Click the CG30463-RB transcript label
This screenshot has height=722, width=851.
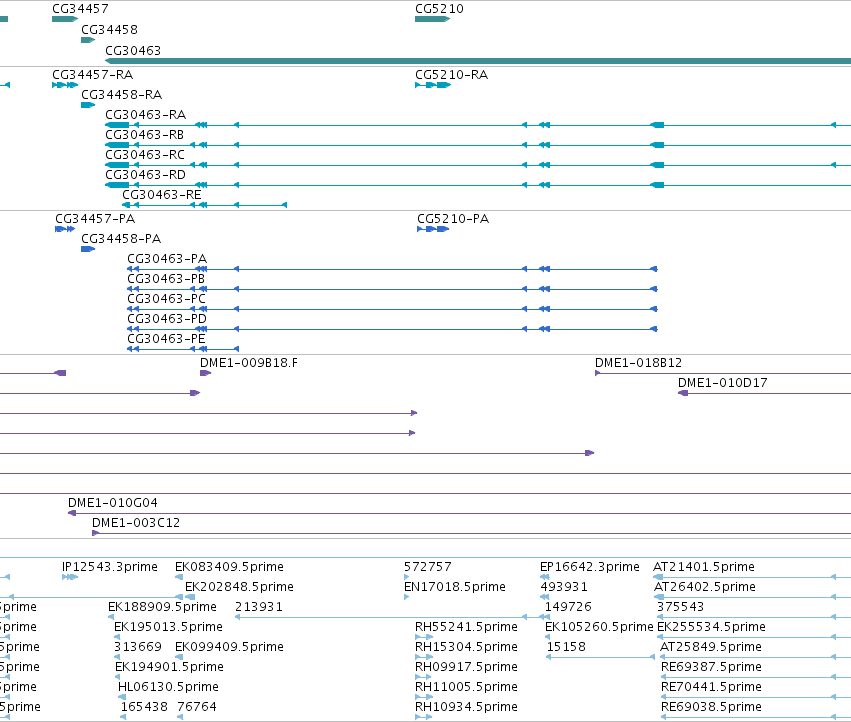coord(144,135)
